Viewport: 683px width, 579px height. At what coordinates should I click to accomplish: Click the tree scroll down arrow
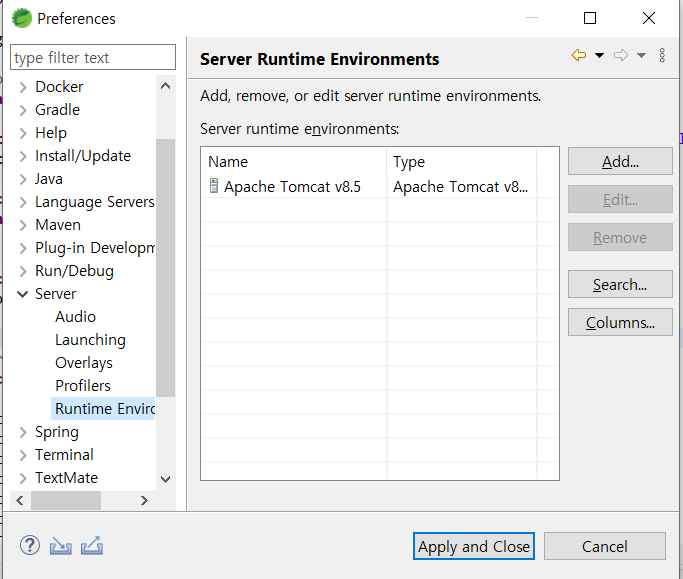pos(166,480)
